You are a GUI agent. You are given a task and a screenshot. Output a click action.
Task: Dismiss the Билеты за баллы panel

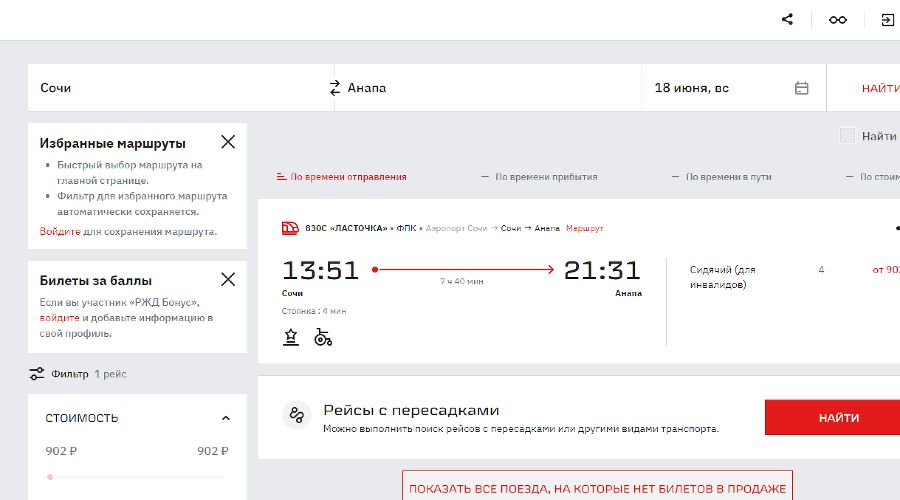pyautogui.click(x=228, y=280)
